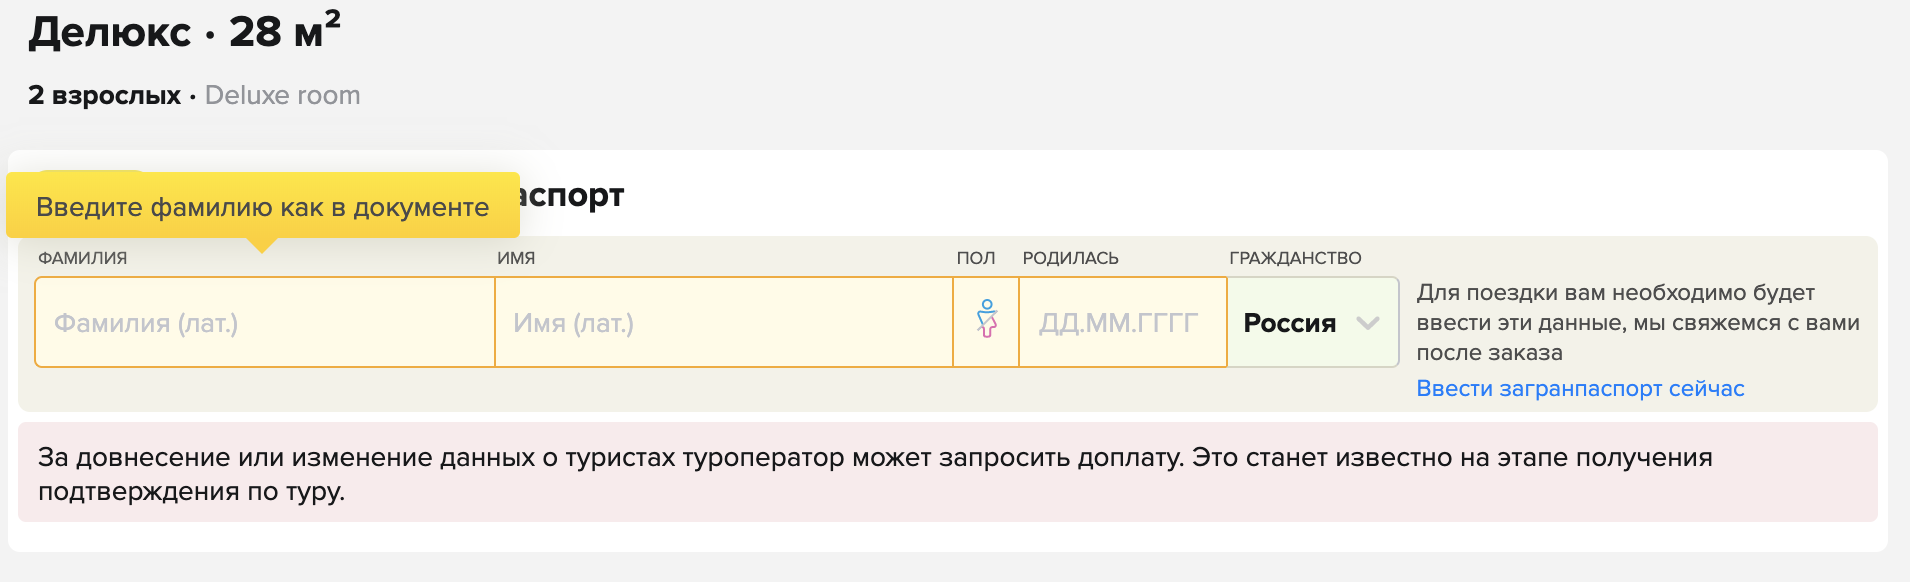Click the ГРАЖДАНСТВО column label
Viewport: 1910px width, 582px height.
coord(1295,258)
